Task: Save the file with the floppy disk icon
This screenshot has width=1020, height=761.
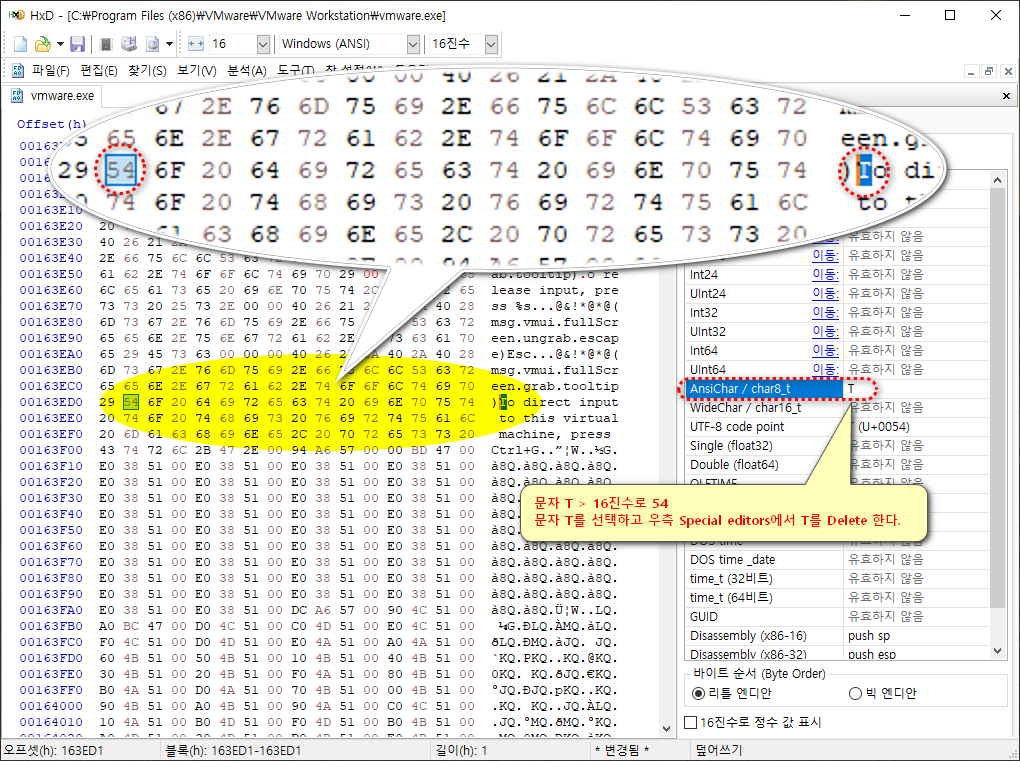Action: tap(77, 44)
